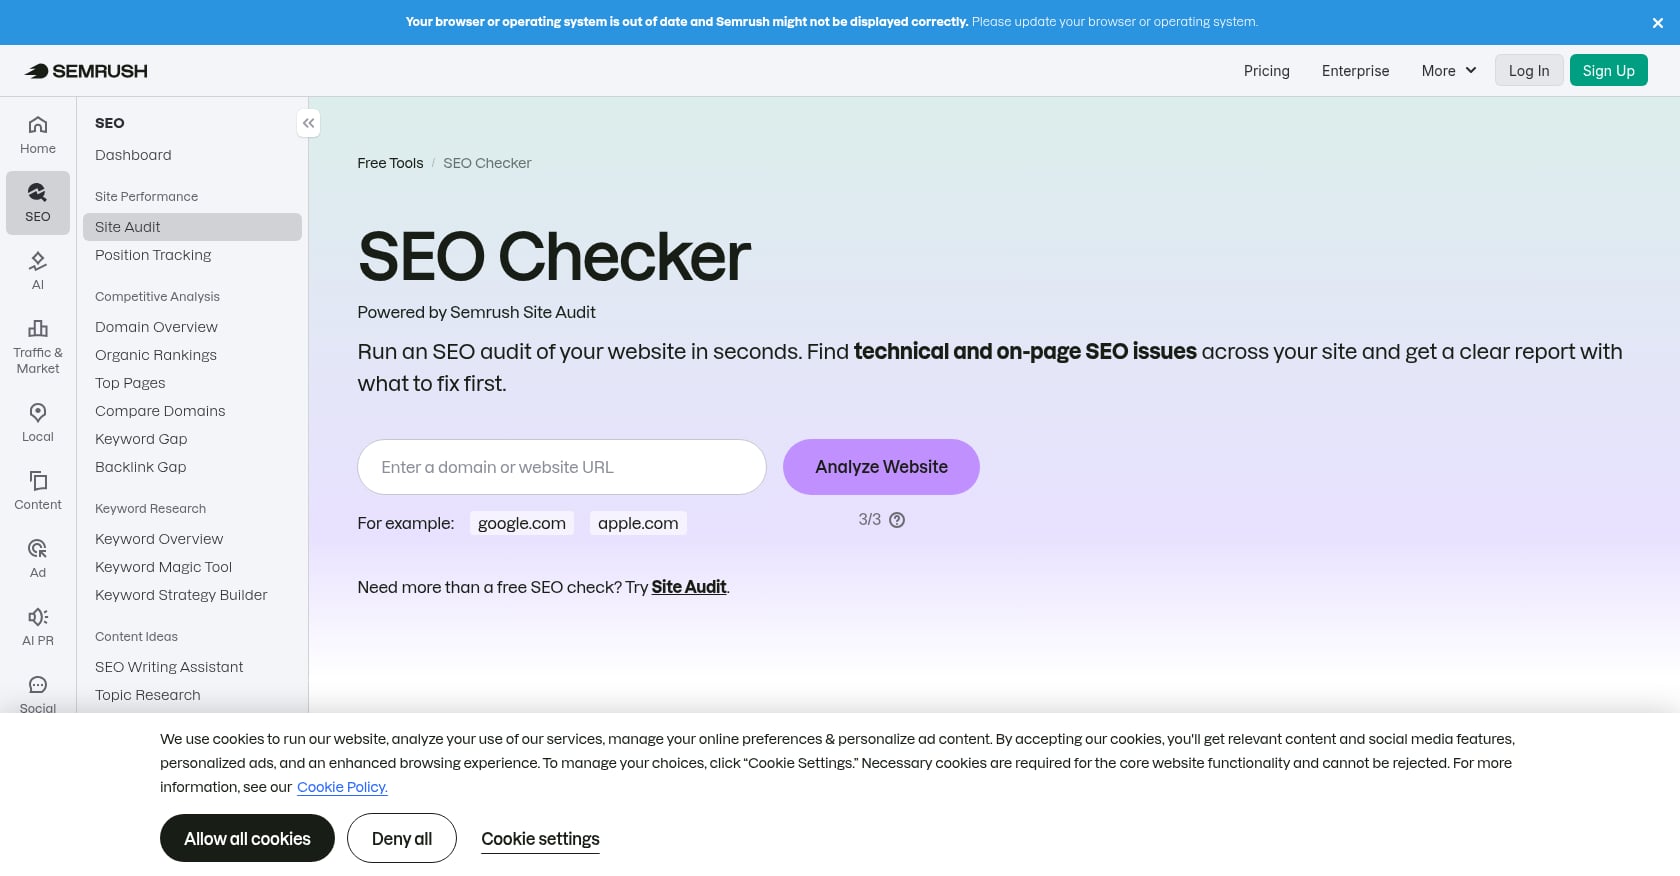Open Keyword Strategy Builder
Image resolution: width=1680 pixels, height=876 pixels.
(x=192, y=595)
